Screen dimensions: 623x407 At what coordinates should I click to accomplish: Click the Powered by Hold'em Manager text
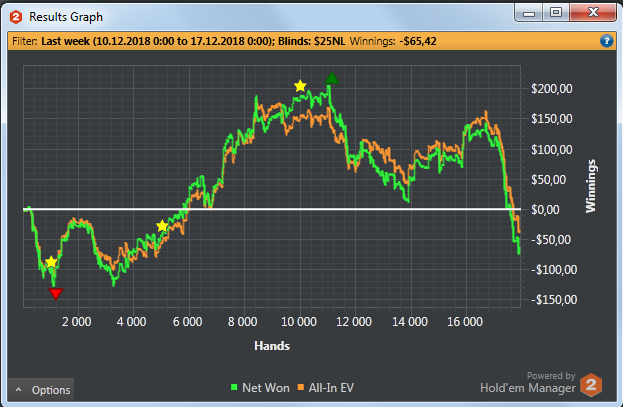pos(528,382)
